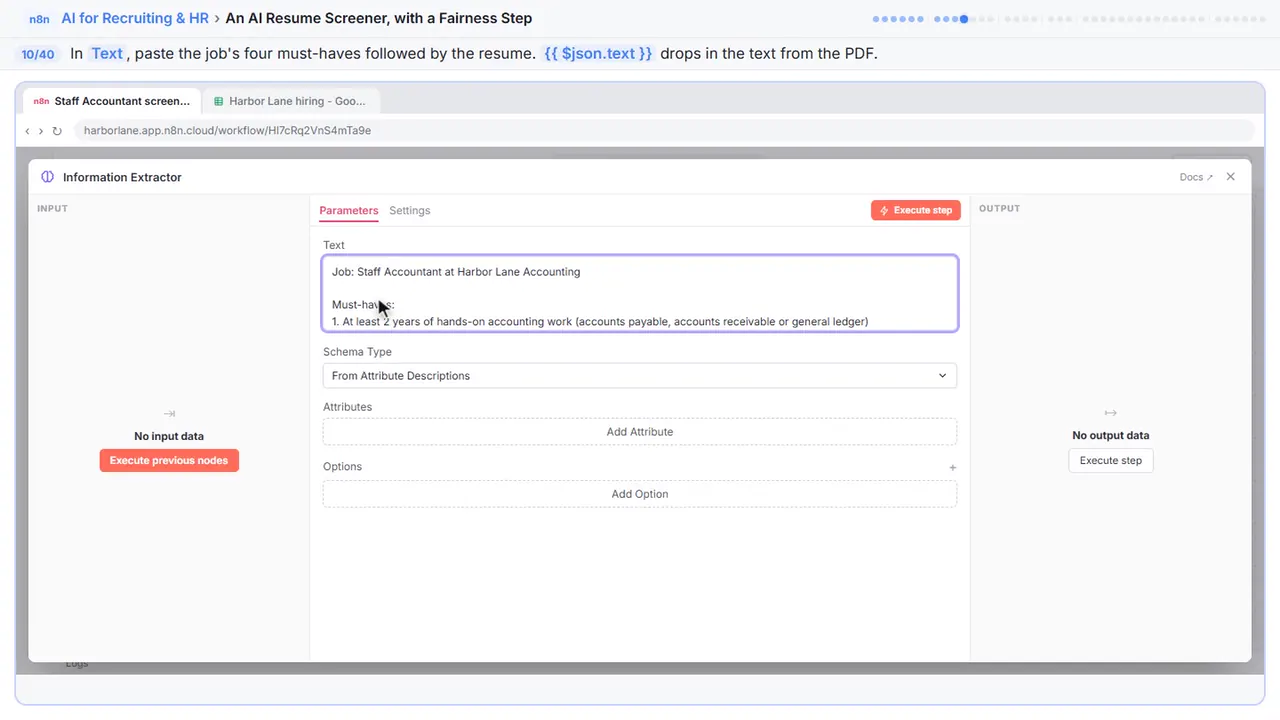Viewport: 1280px width, 720px height.
Task: Switch to the Staff Accountant screener tab
Action: (x=112, y=101)
